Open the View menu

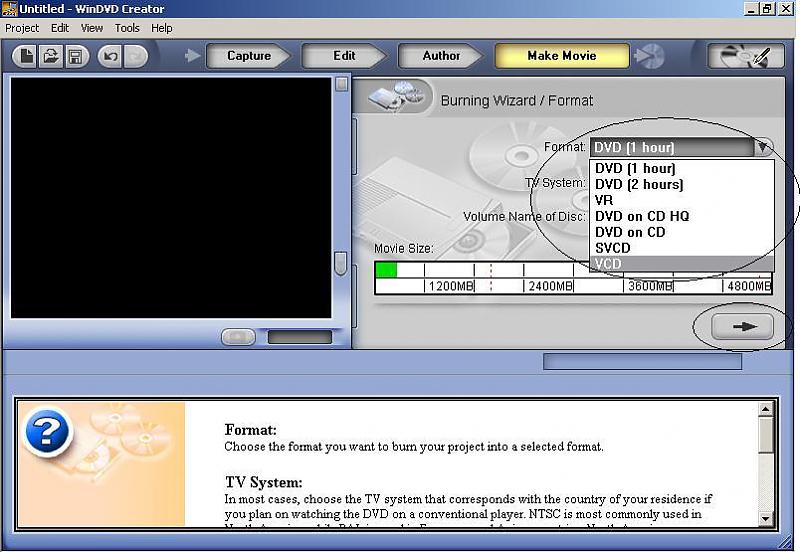pos(92,28)
